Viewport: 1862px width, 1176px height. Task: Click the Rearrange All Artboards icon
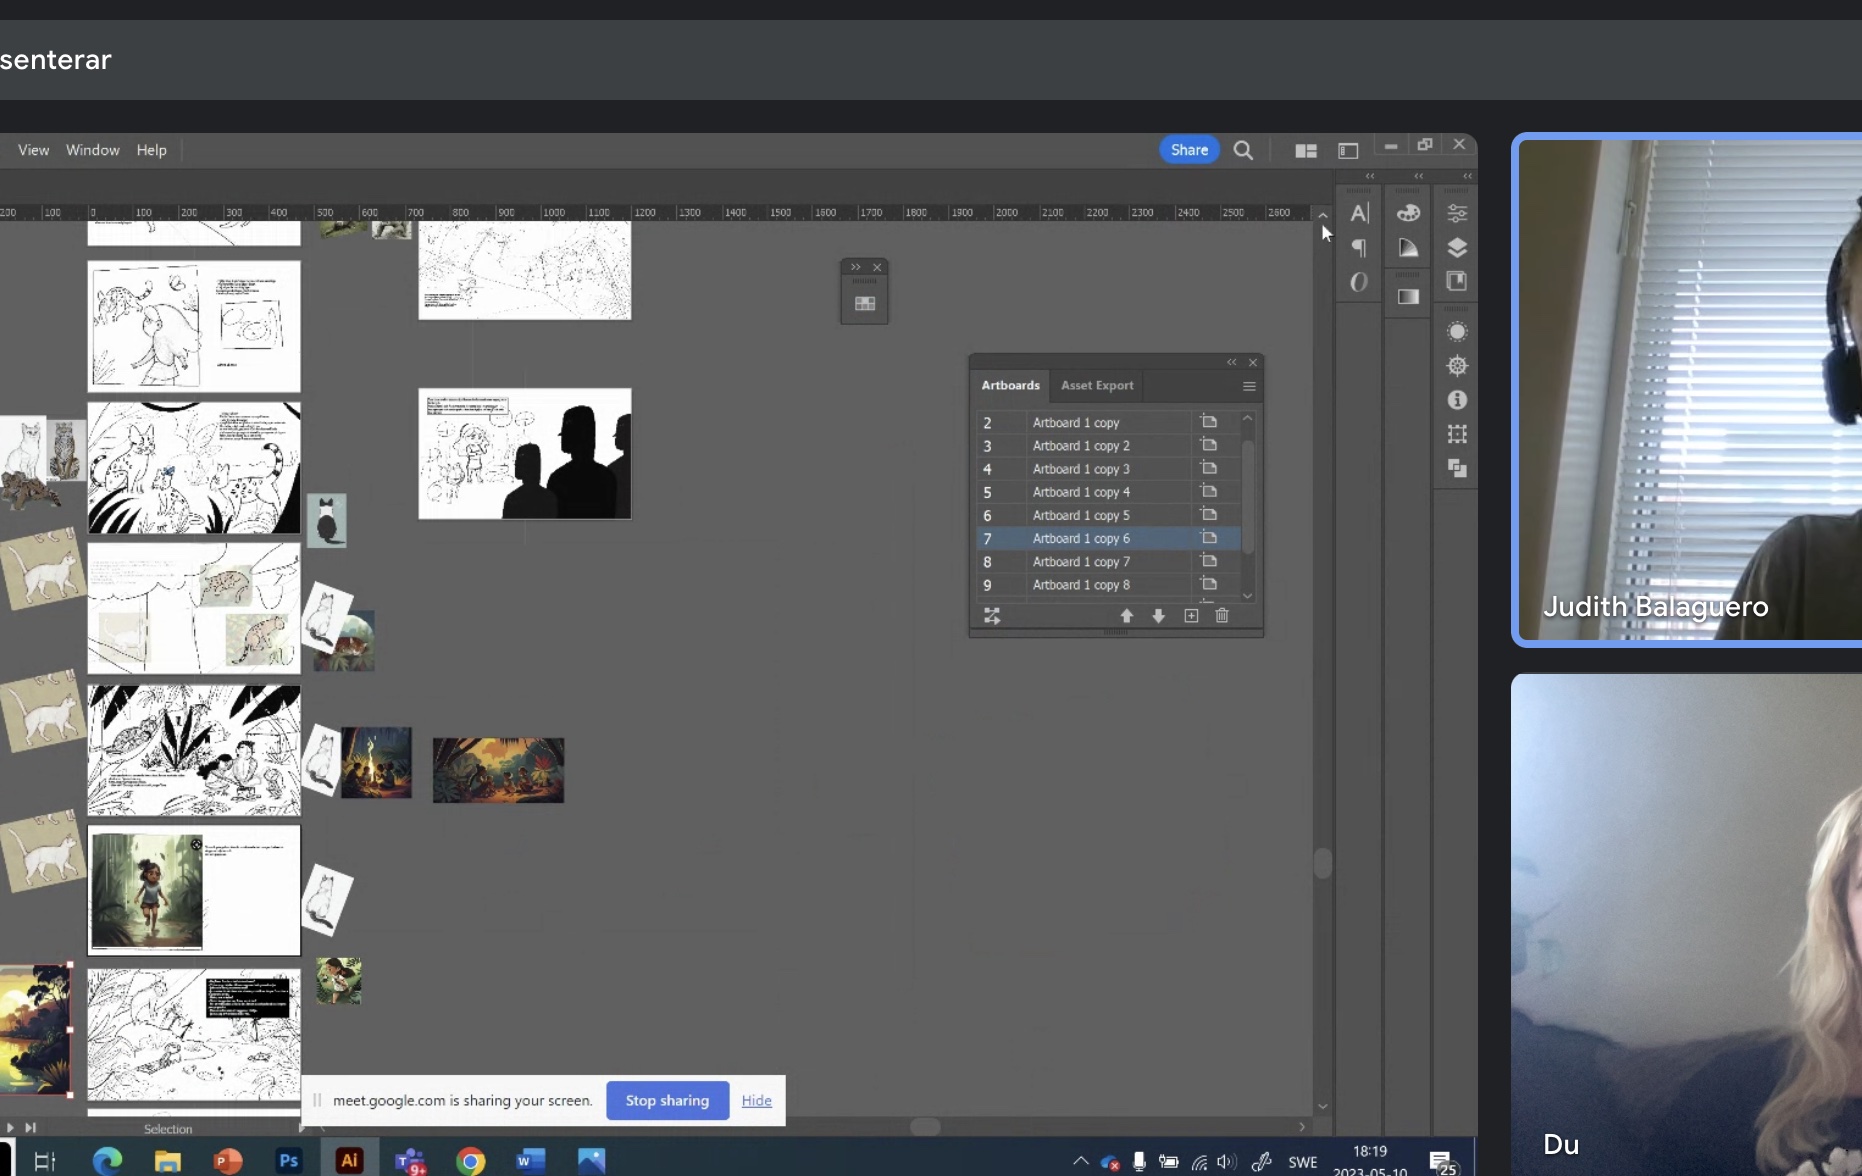(992, 616)
